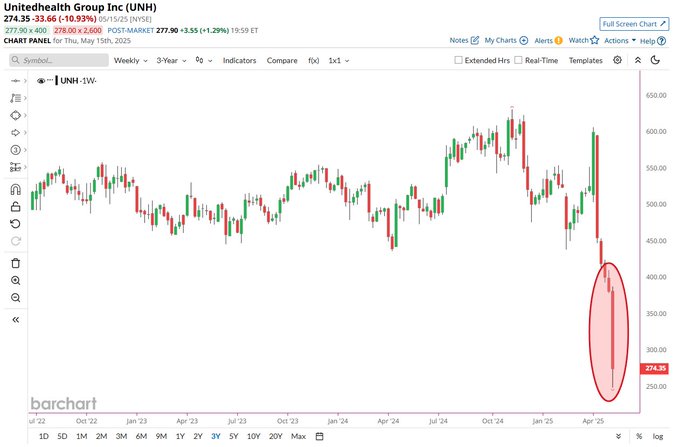The width and height of the screenshot is (680, 447).
Task: Open chart settings gear
Action: tap(618, 60)
